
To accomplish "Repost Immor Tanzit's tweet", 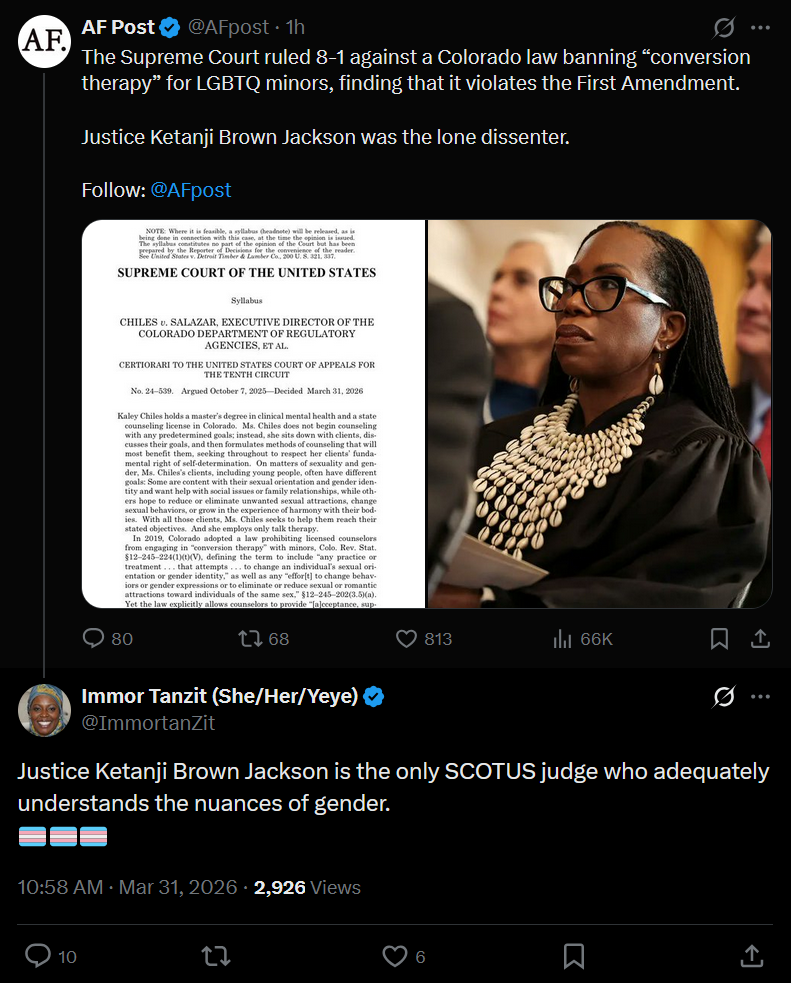I will coord(216,956).
